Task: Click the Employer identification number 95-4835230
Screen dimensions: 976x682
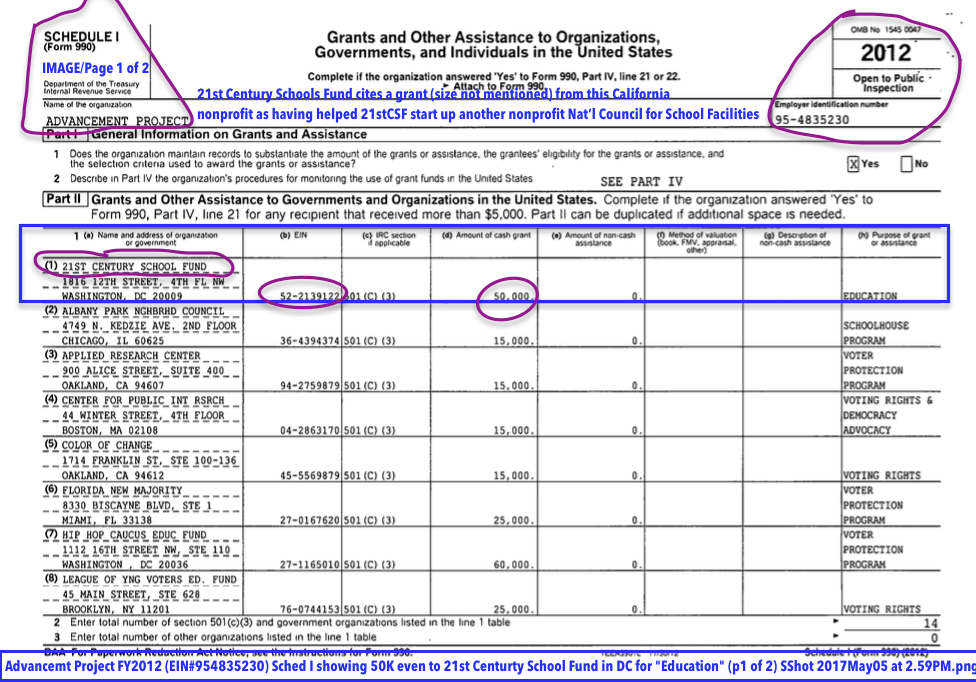Action: point(812,120)
